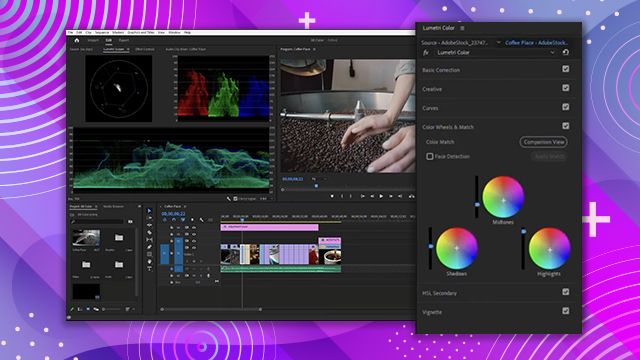Open the File menu
The height and width of the screenshot is (360, 640).
[x=70, y=32]
